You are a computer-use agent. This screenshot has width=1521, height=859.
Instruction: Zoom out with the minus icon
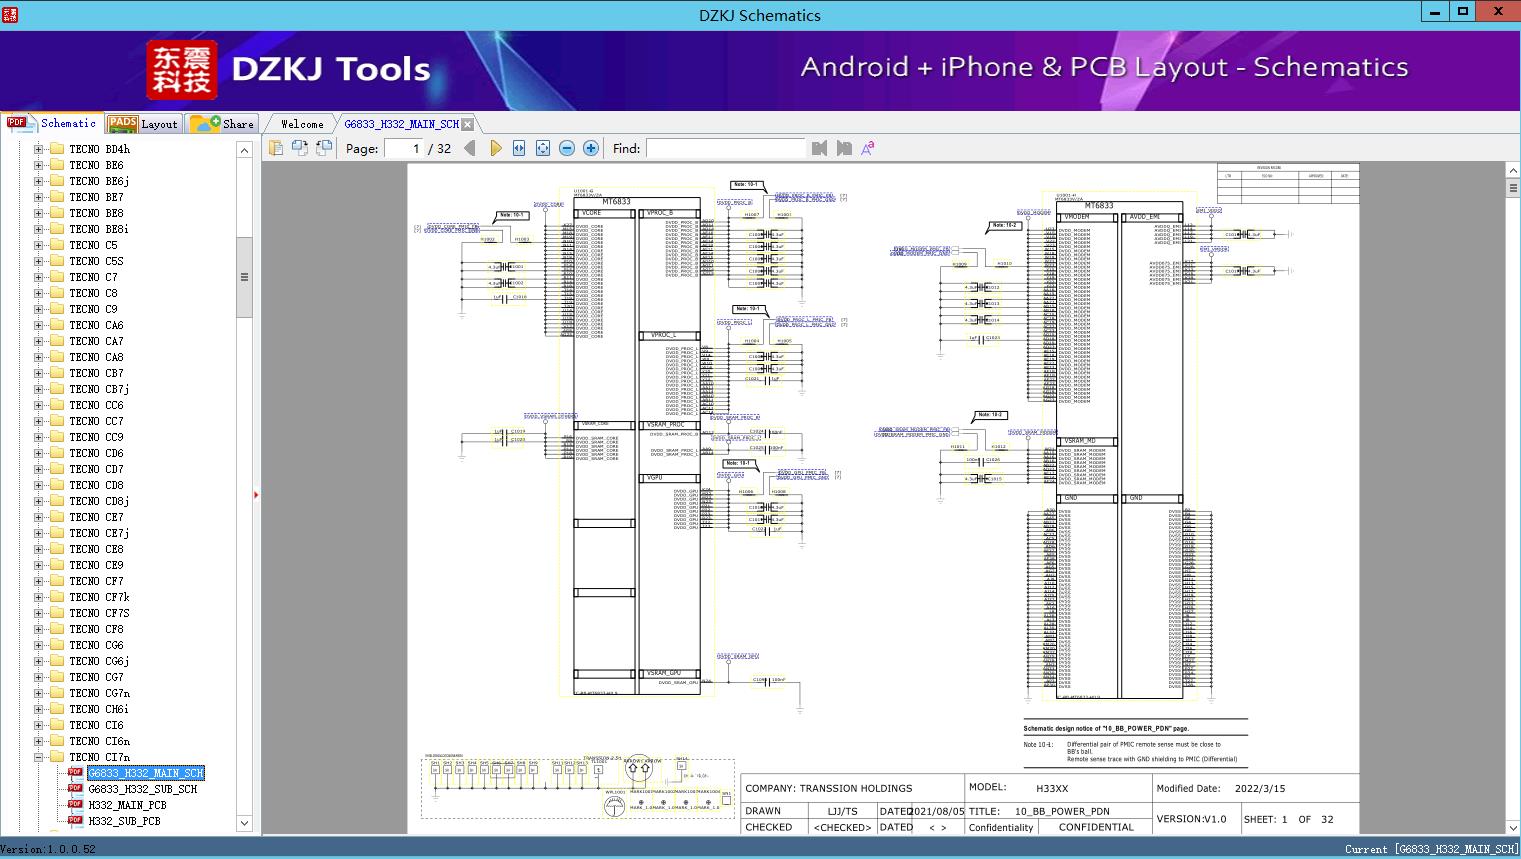click(567, 148)
